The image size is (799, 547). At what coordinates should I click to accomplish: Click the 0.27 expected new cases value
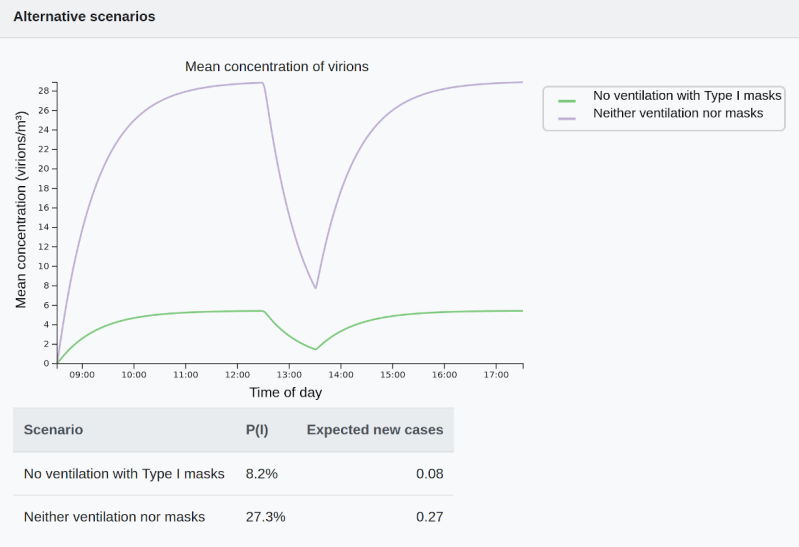point(429,517)
